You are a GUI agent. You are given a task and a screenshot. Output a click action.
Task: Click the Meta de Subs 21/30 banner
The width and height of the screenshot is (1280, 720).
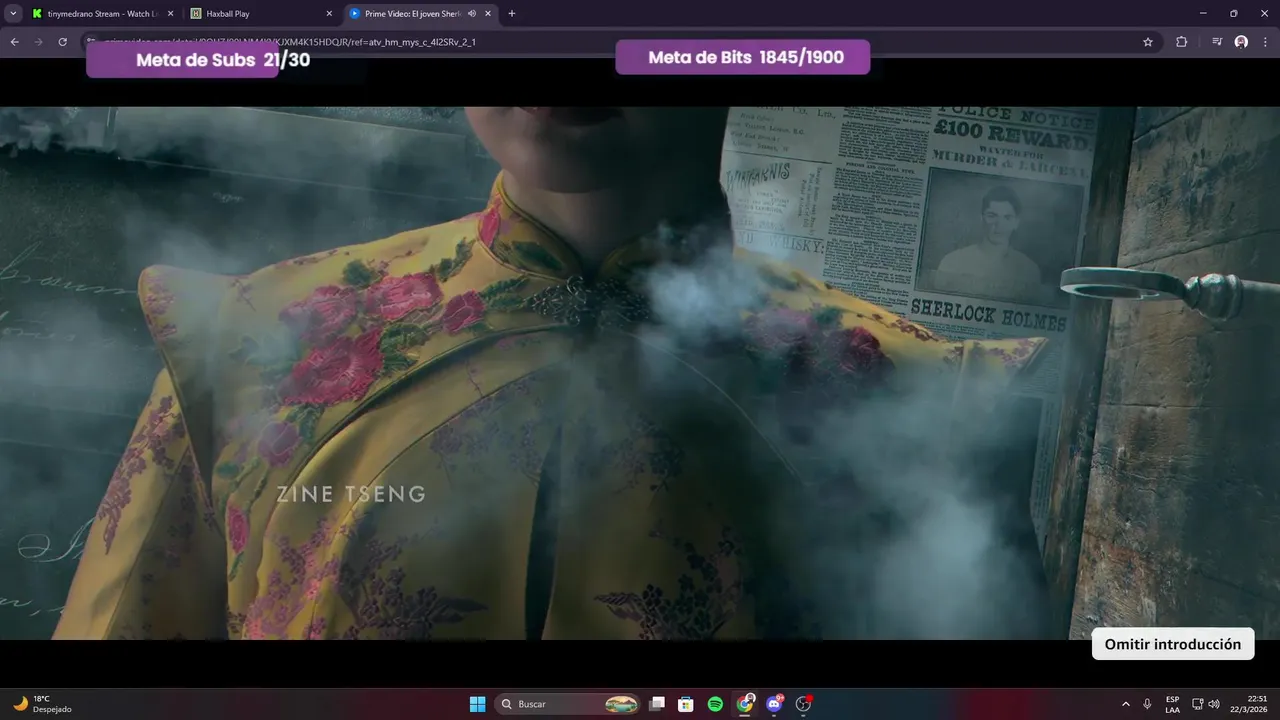[x=222, y=59]
